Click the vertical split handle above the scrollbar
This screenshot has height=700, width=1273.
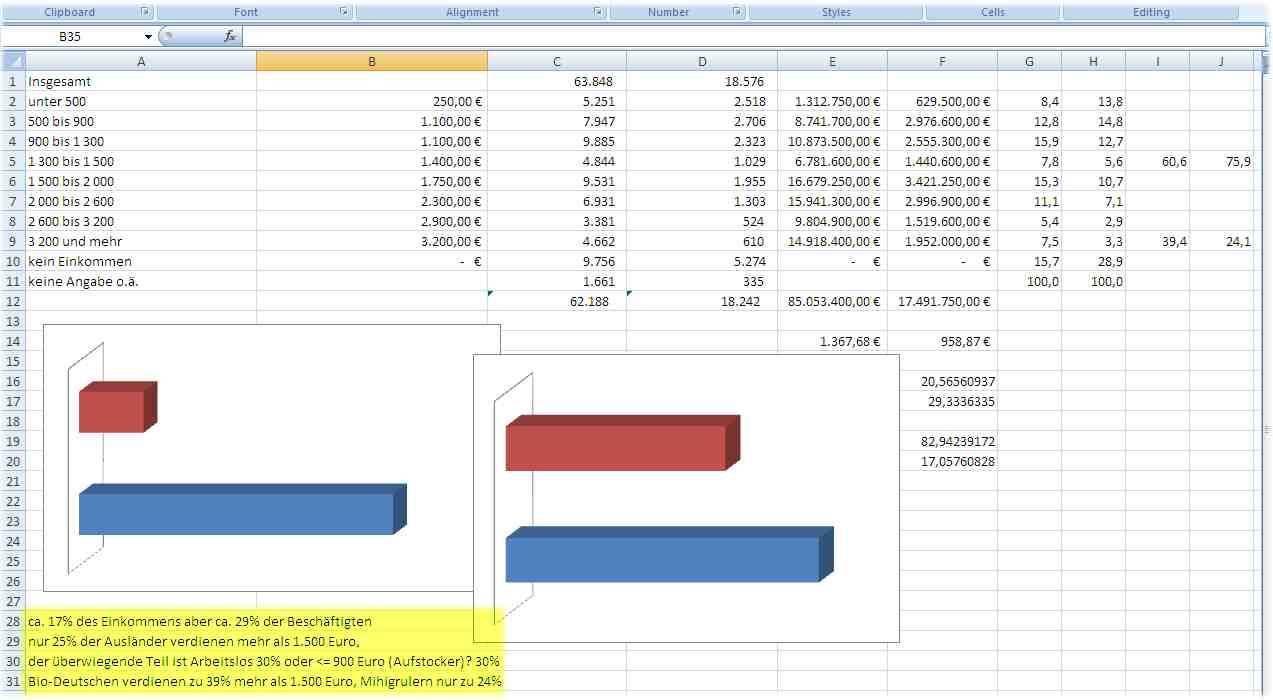[1264, 55]
